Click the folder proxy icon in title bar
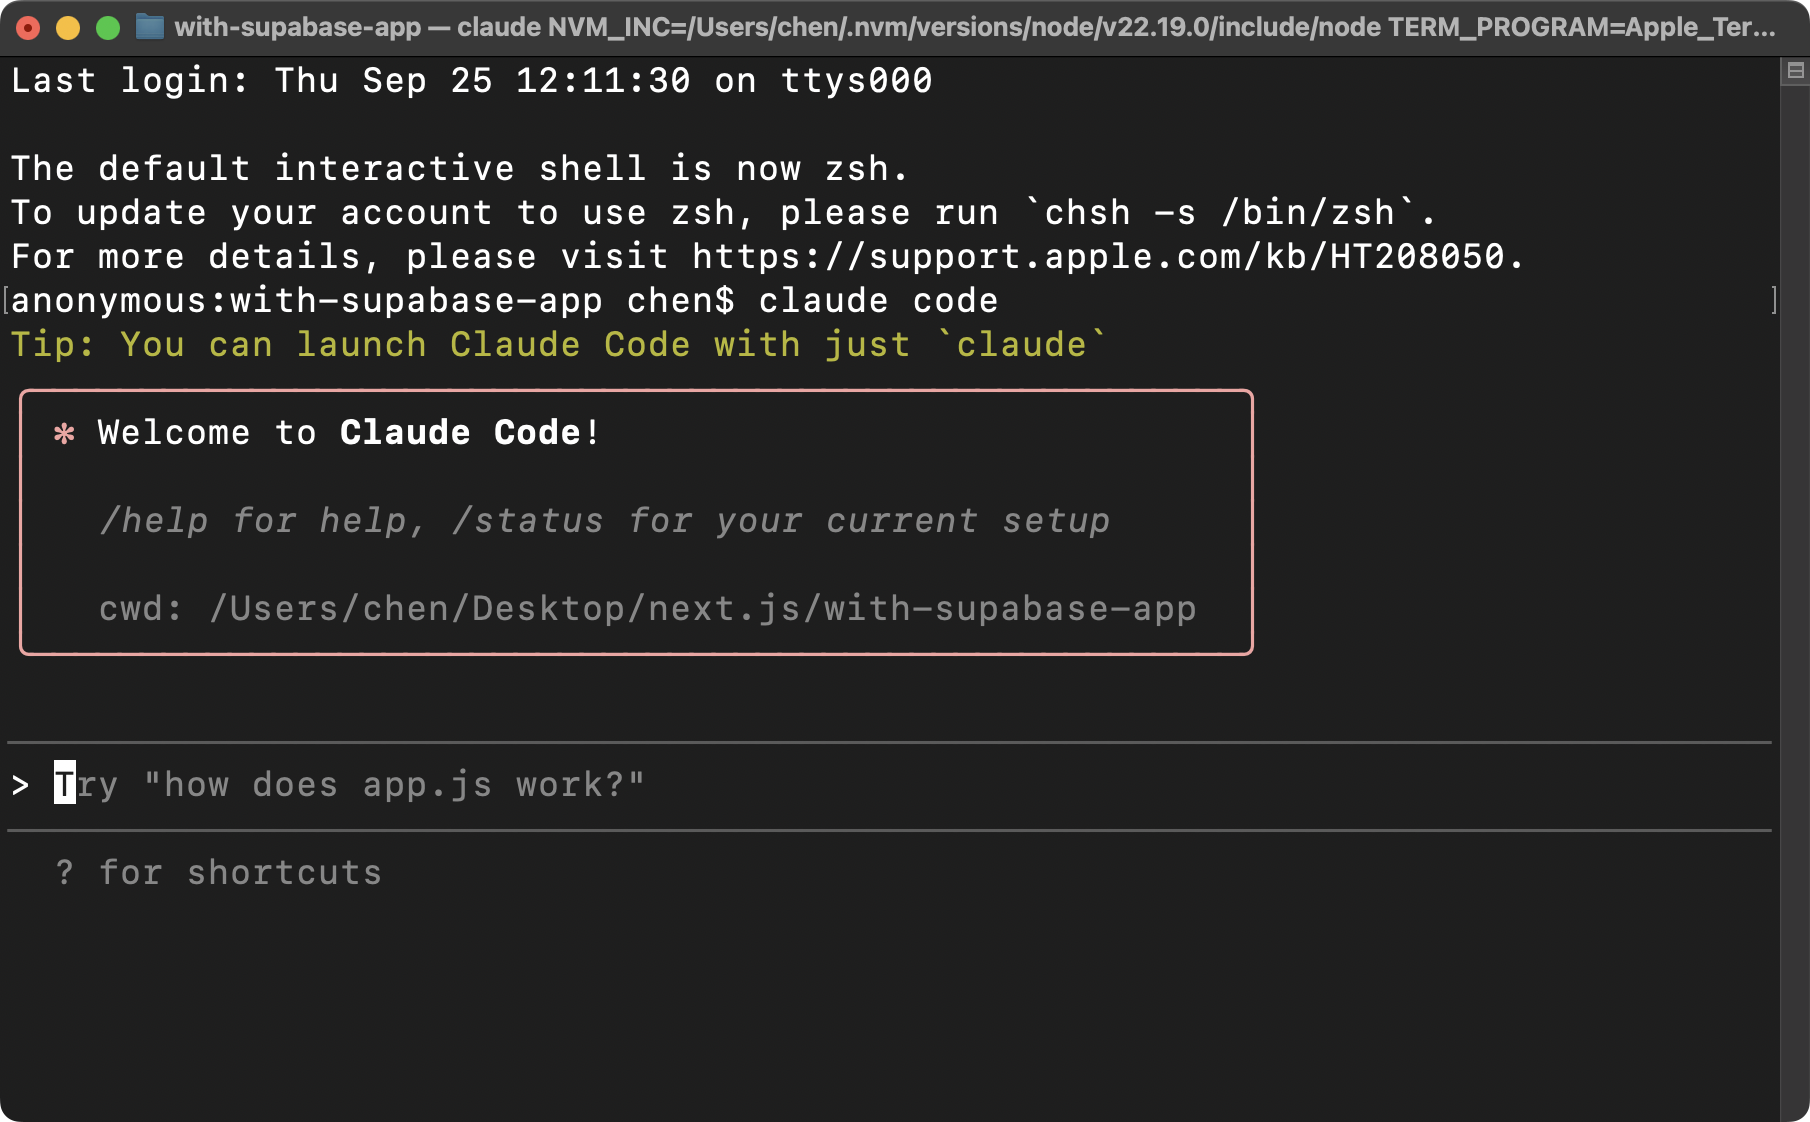This screenshot has width=1810, height=1122. (x=149, y=27)
